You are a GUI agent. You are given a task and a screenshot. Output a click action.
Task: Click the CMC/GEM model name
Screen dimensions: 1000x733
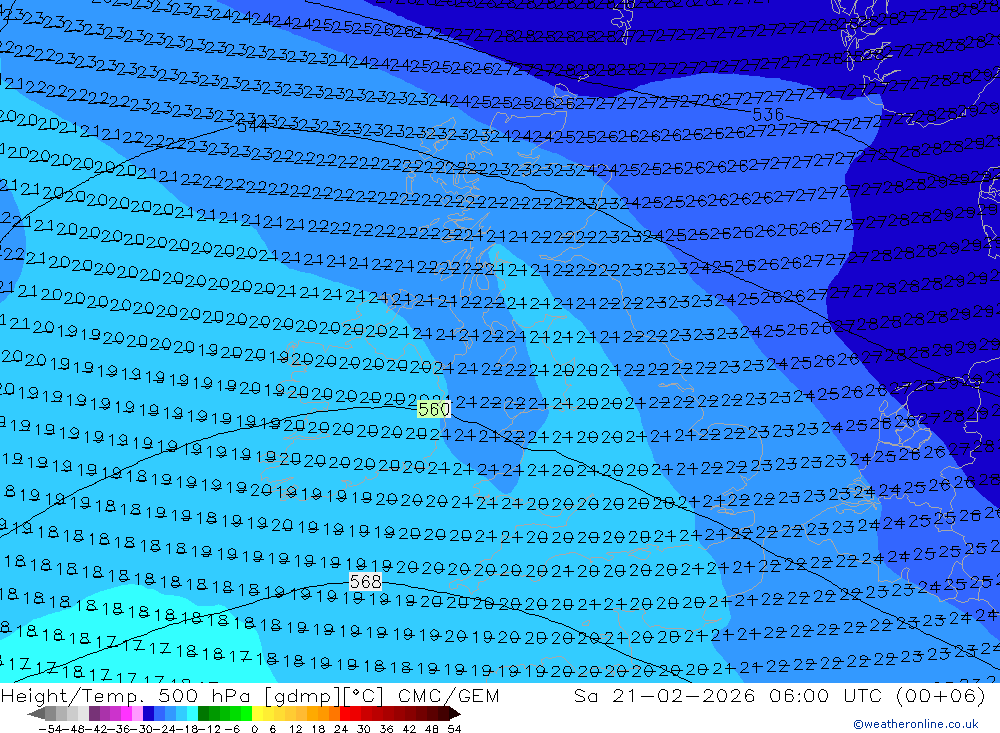pyautogui.click(x=448, y=695)
